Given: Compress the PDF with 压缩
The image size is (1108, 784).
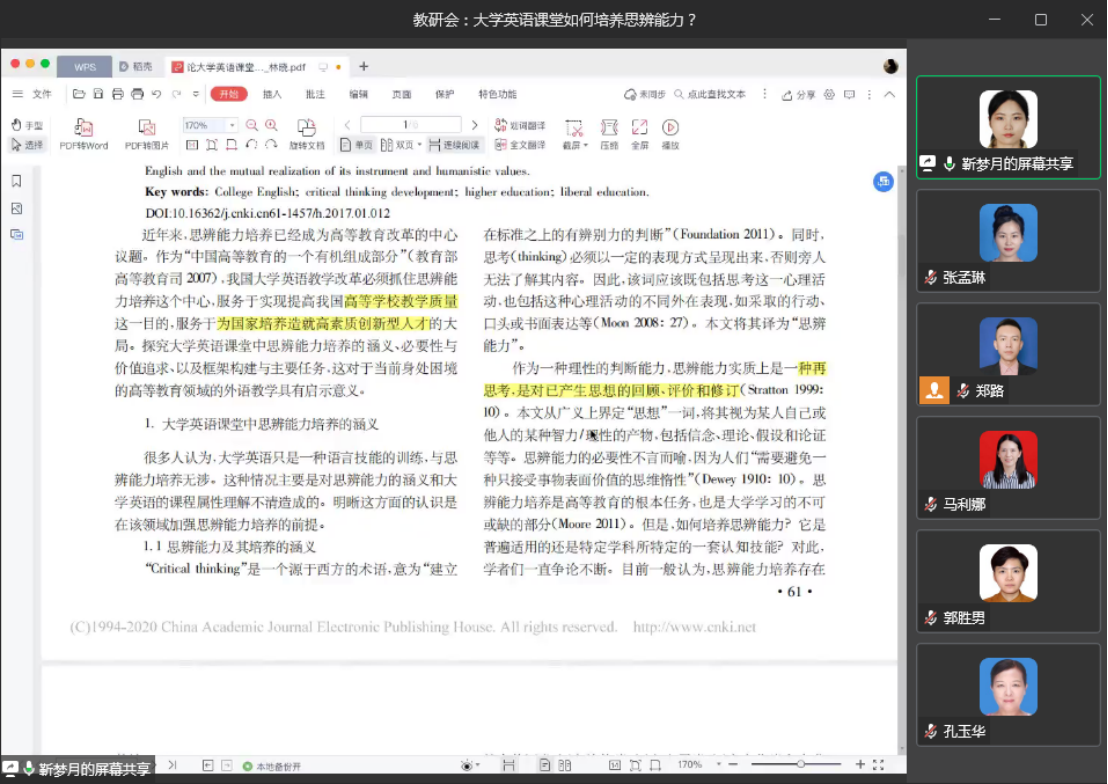Looking at the screenshot, I should [609, 134].
